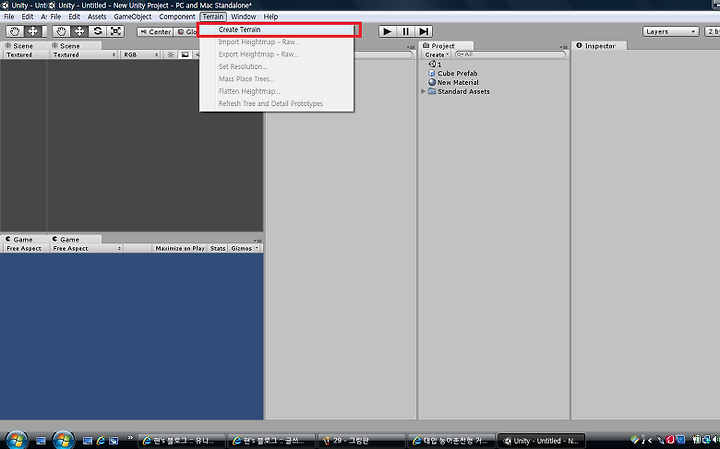
Task: Open the Assets menu
Action: (96, 17)
